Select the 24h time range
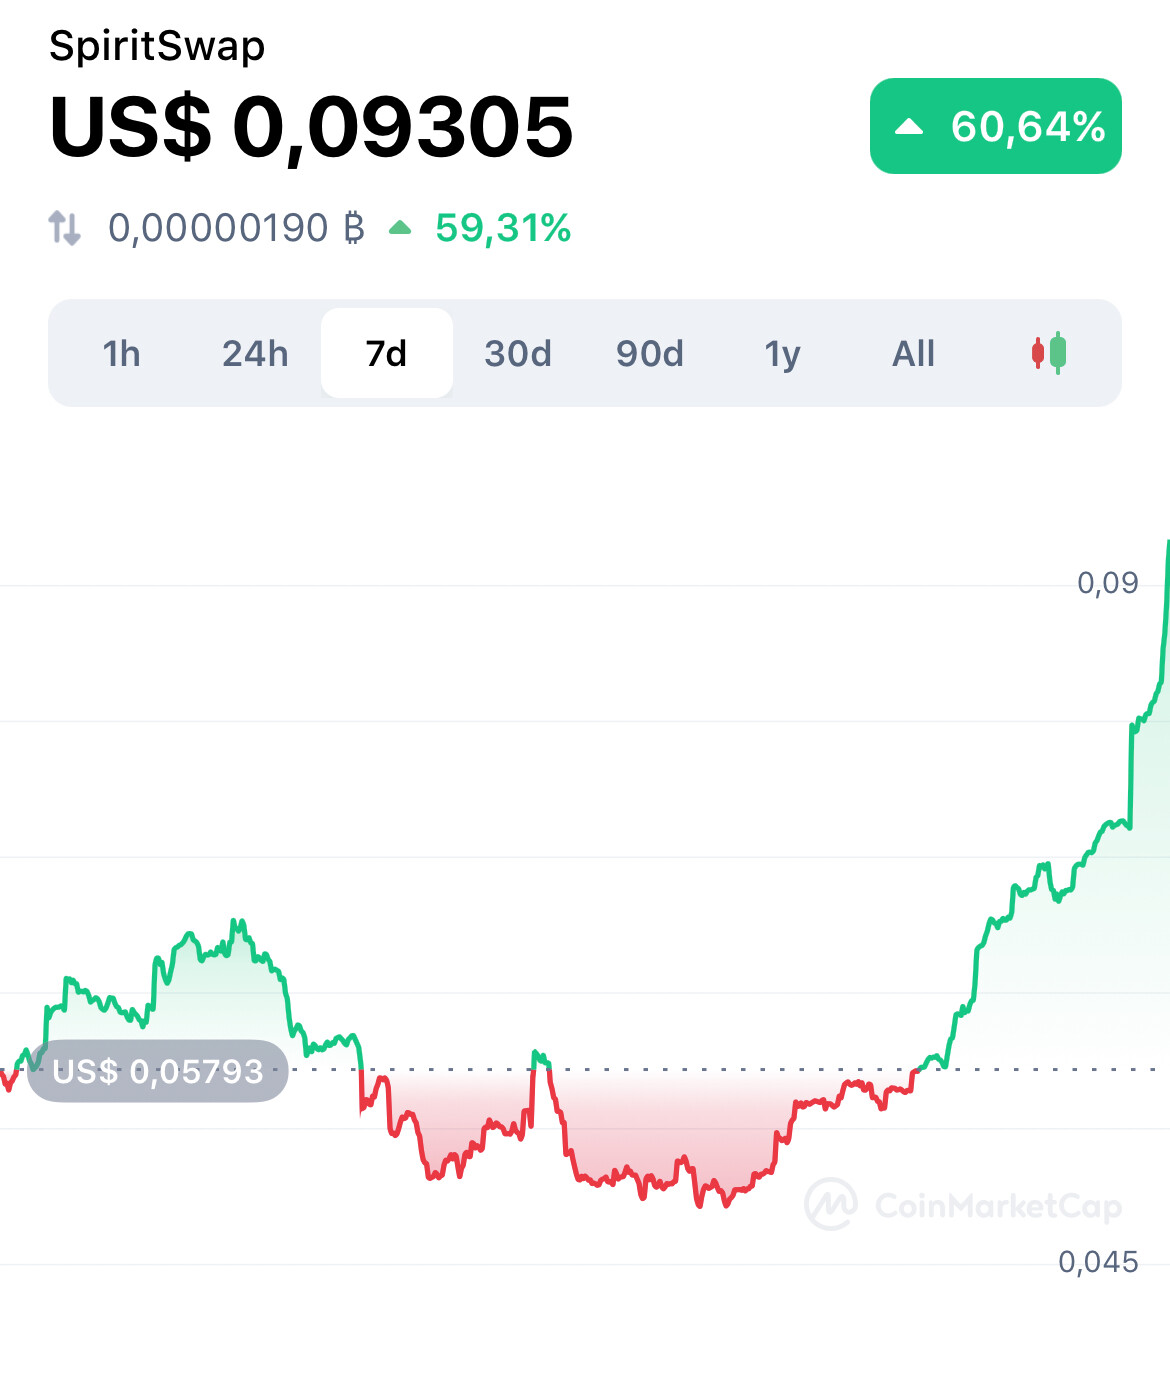 pos(255,353)
